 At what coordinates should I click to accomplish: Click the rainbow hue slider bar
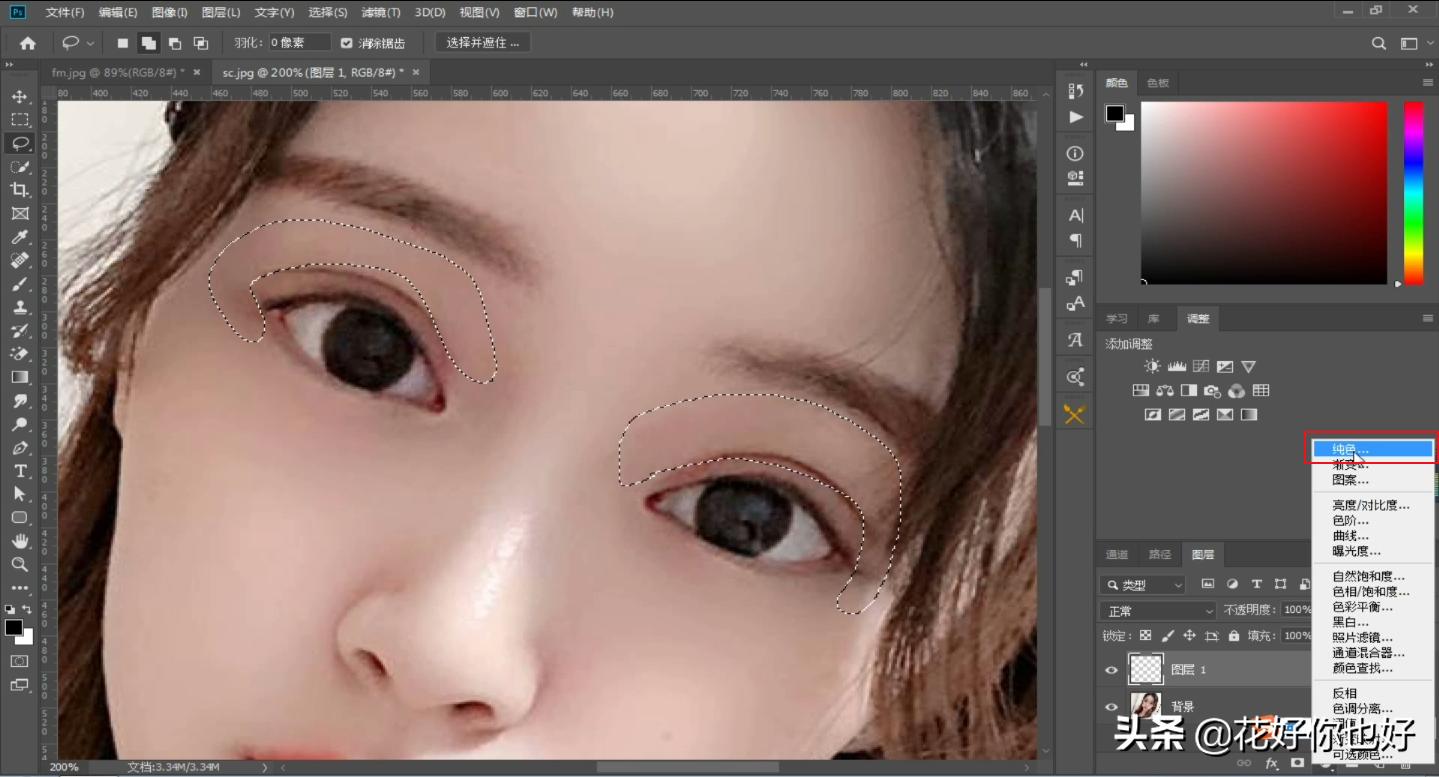1413,192
